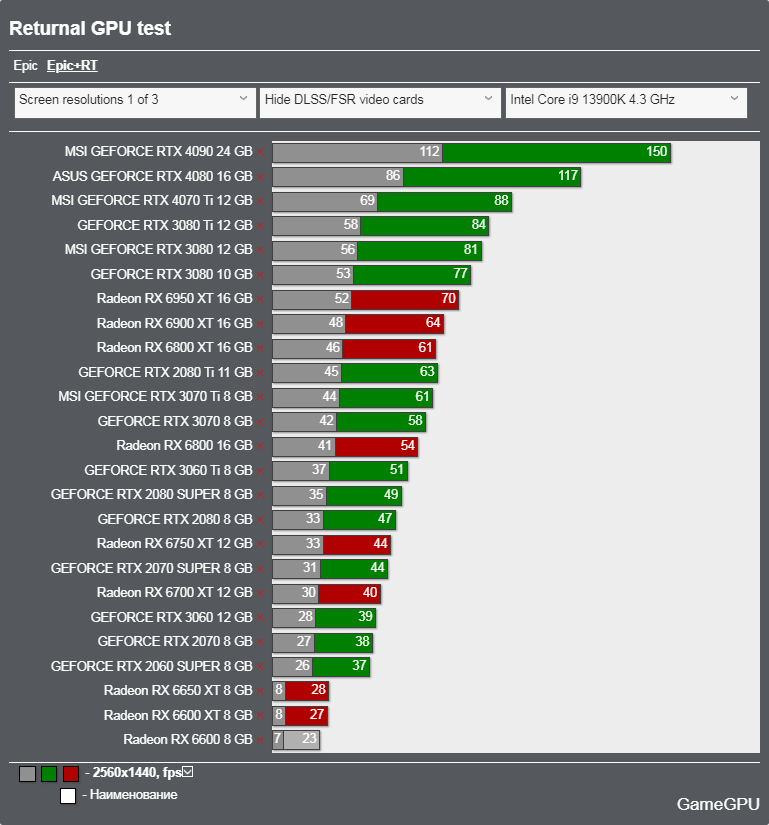
Task: Remove MSI GEFORCE RTX 4090 24 GB row with red x
Action: click(x=260, y=152)
